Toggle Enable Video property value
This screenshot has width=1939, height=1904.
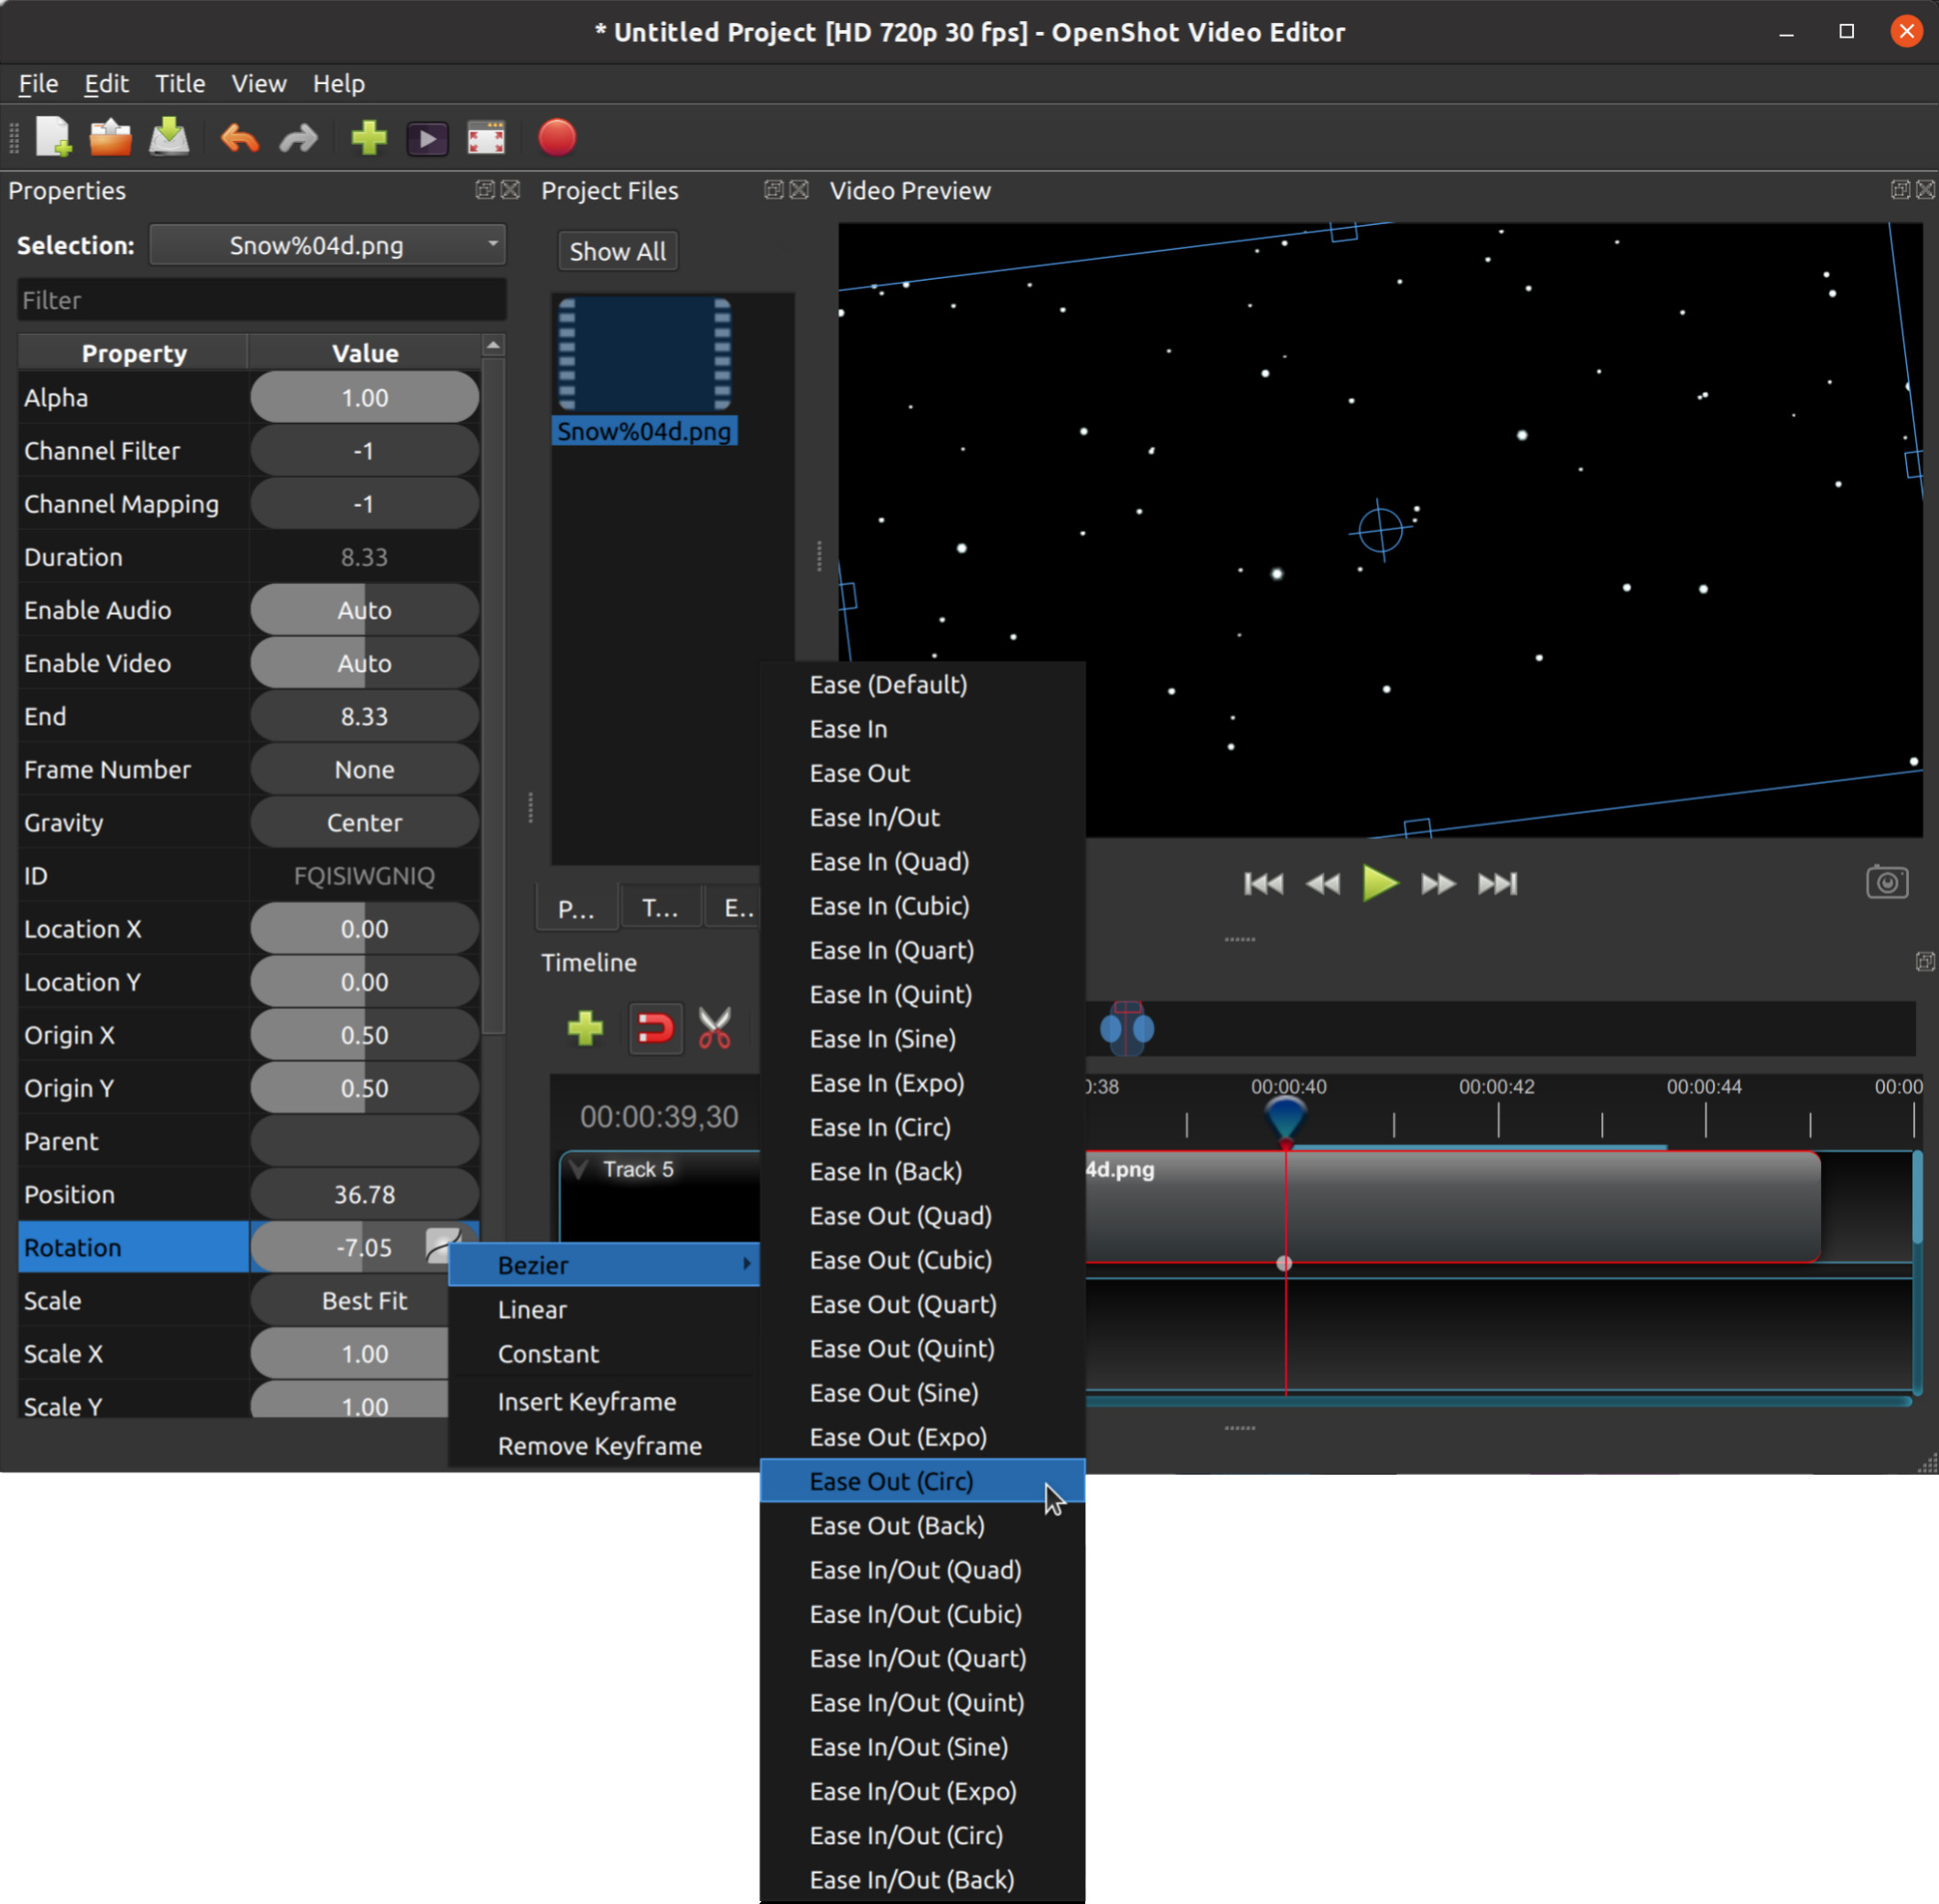click(x=364, y=662)
